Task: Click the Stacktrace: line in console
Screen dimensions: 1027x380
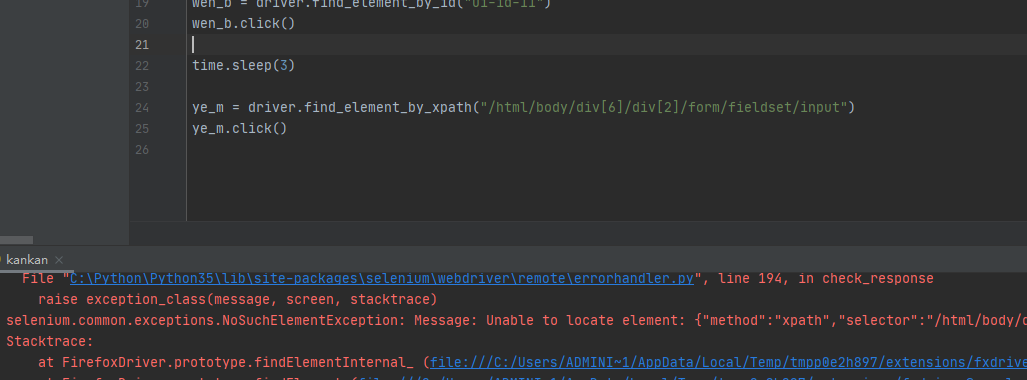Action: click(50, 341)
